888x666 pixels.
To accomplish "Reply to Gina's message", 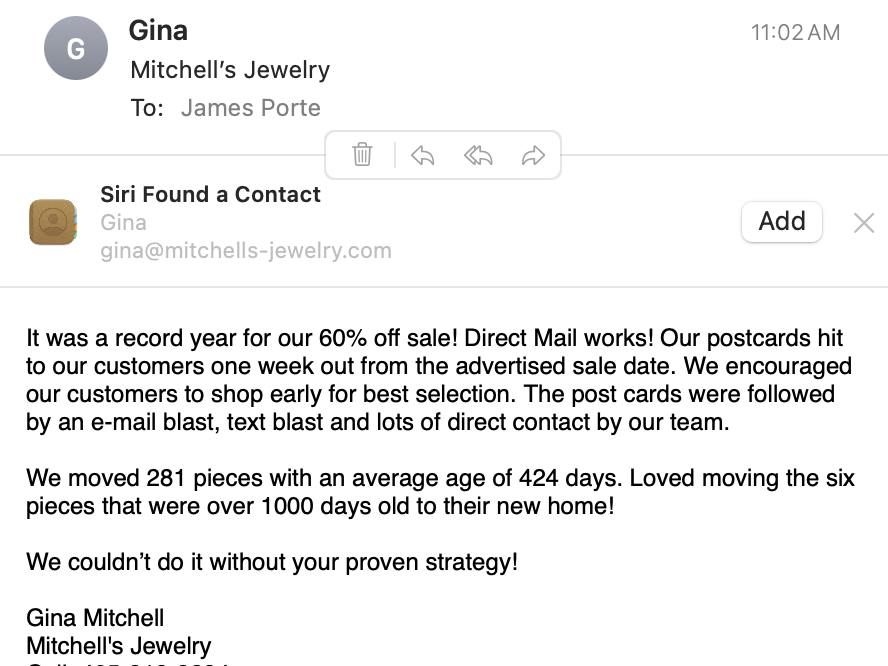I will (x=423, y=155).
